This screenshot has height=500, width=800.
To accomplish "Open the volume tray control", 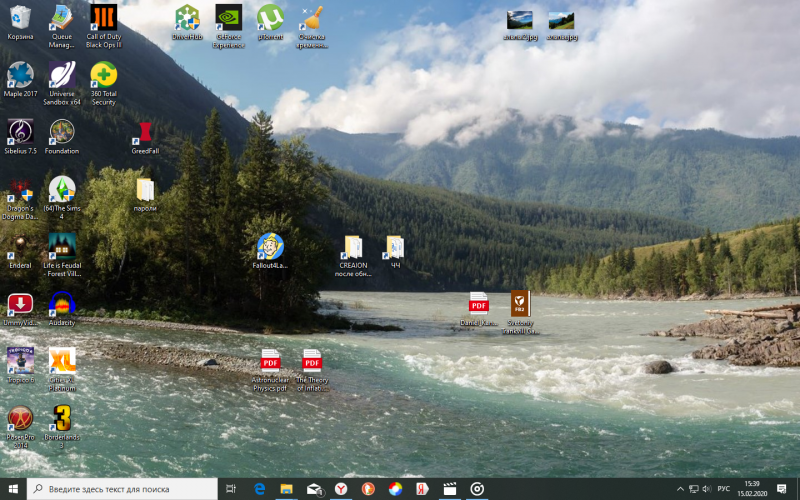I will pyautogui.click(x=707, y=489).
